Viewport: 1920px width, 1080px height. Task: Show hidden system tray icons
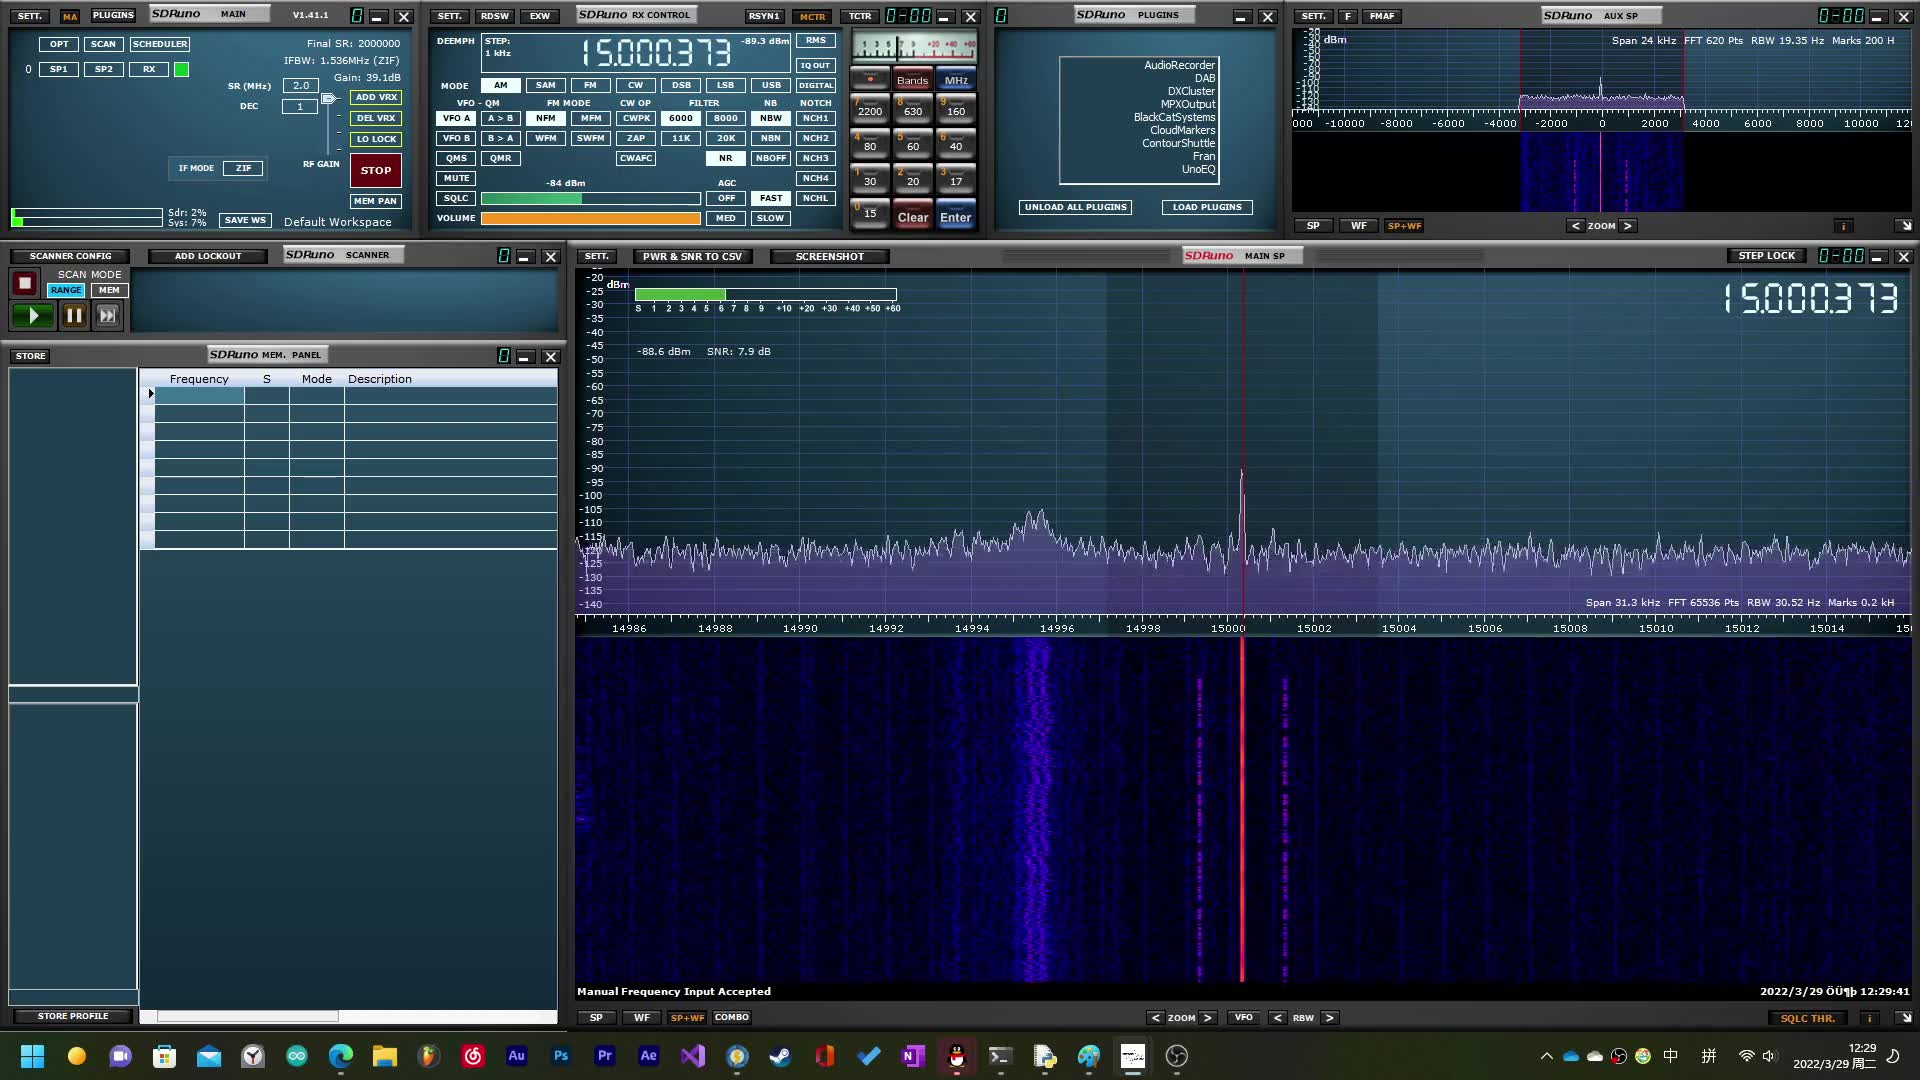(1547, 1056)
